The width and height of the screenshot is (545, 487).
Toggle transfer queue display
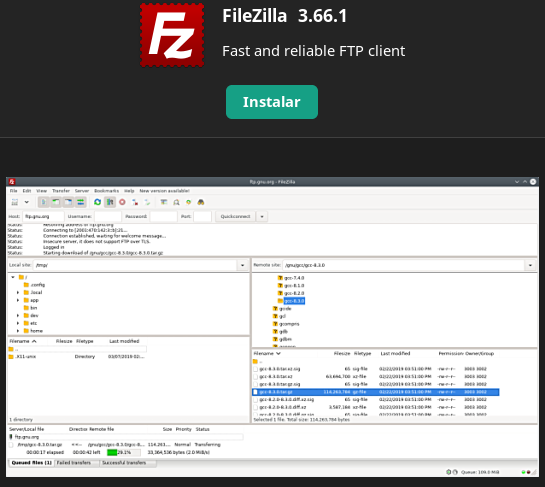coord(80,202)
